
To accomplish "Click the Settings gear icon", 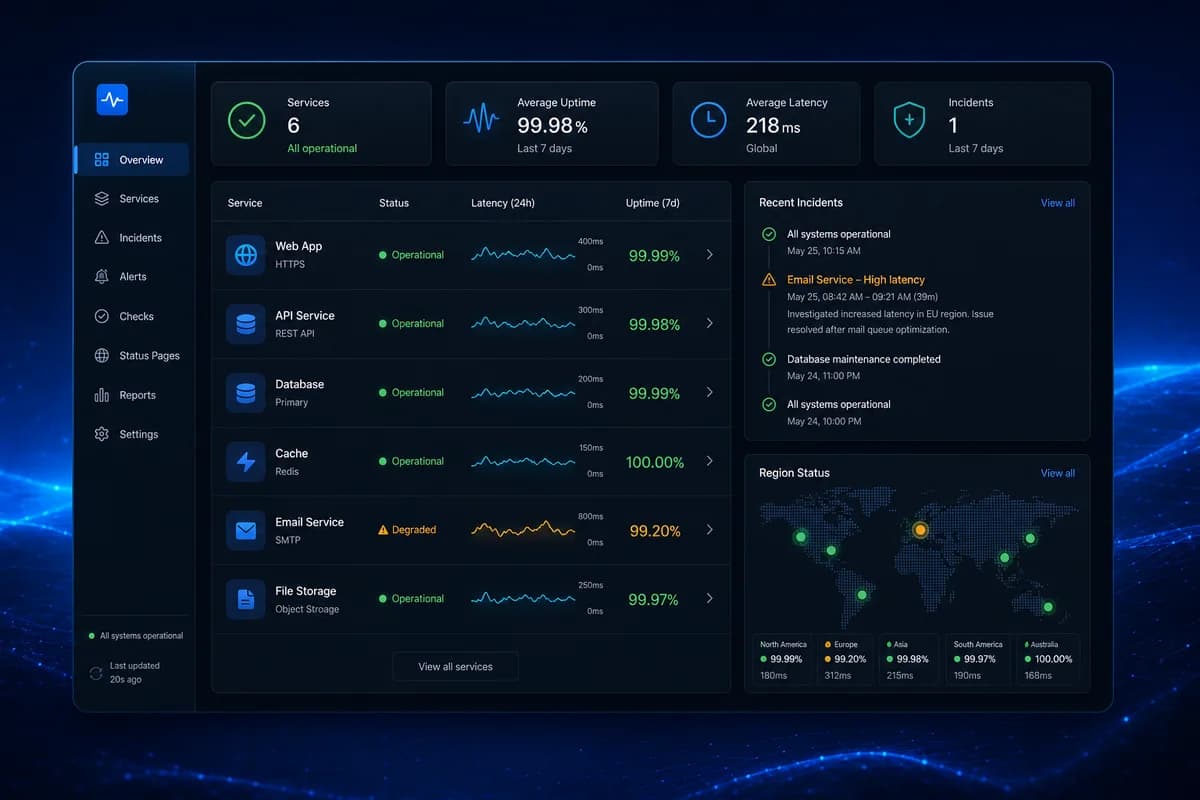I will (x=101, y=434).
